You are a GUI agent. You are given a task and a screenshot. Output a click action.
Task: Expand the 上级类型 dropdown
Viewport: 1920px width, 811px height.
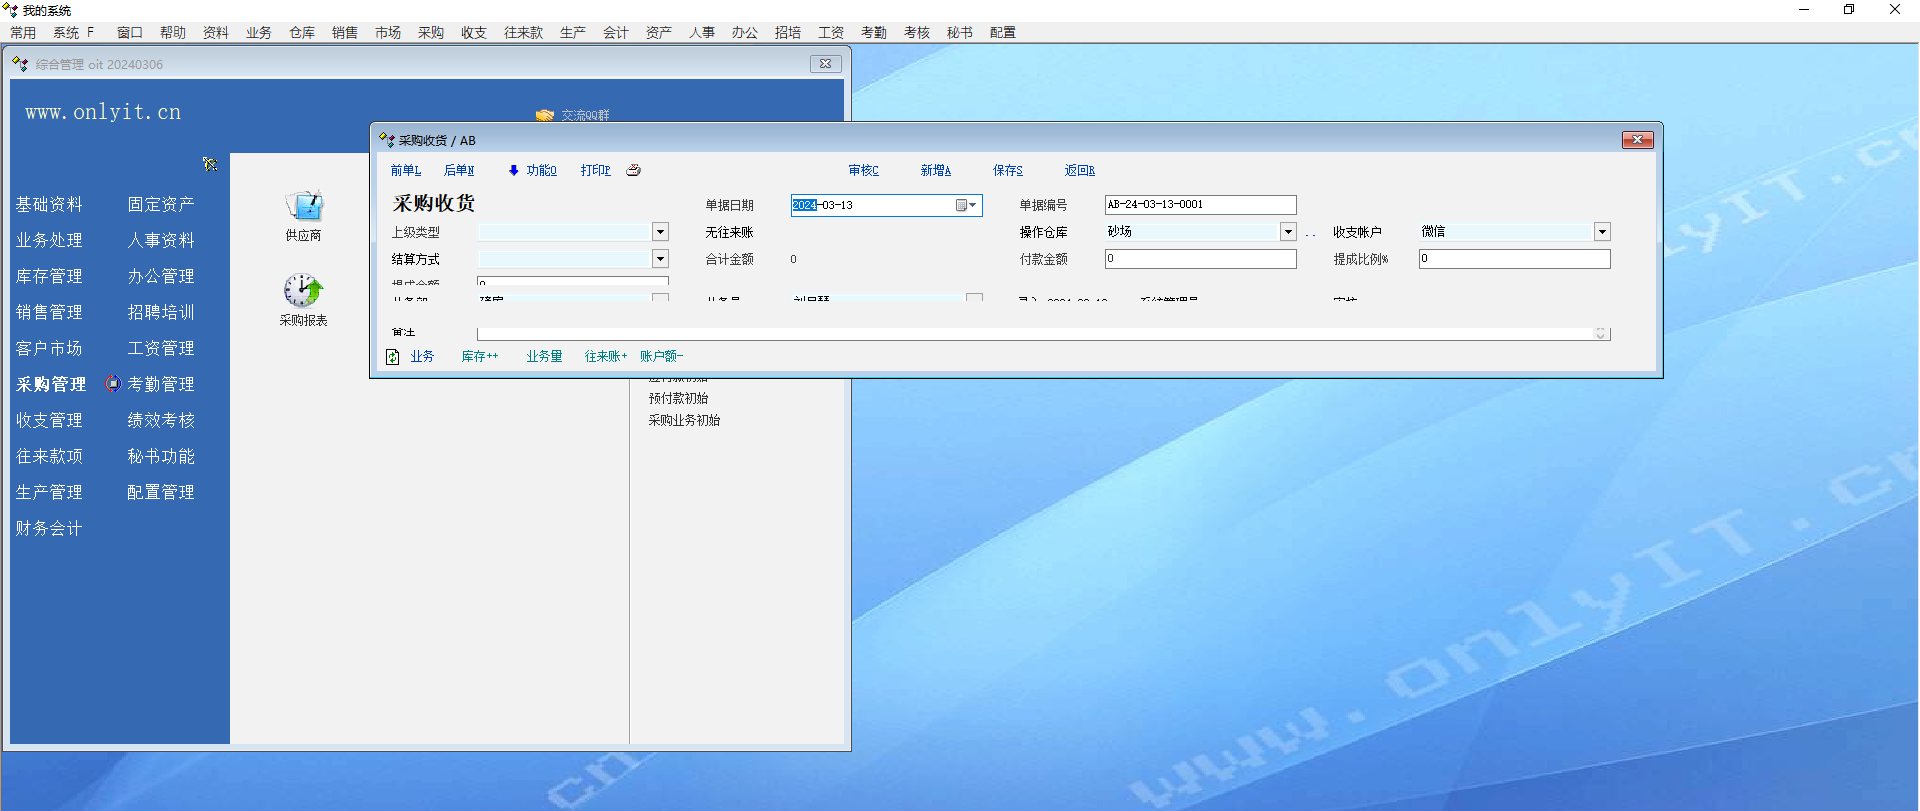tap(660, 232)
